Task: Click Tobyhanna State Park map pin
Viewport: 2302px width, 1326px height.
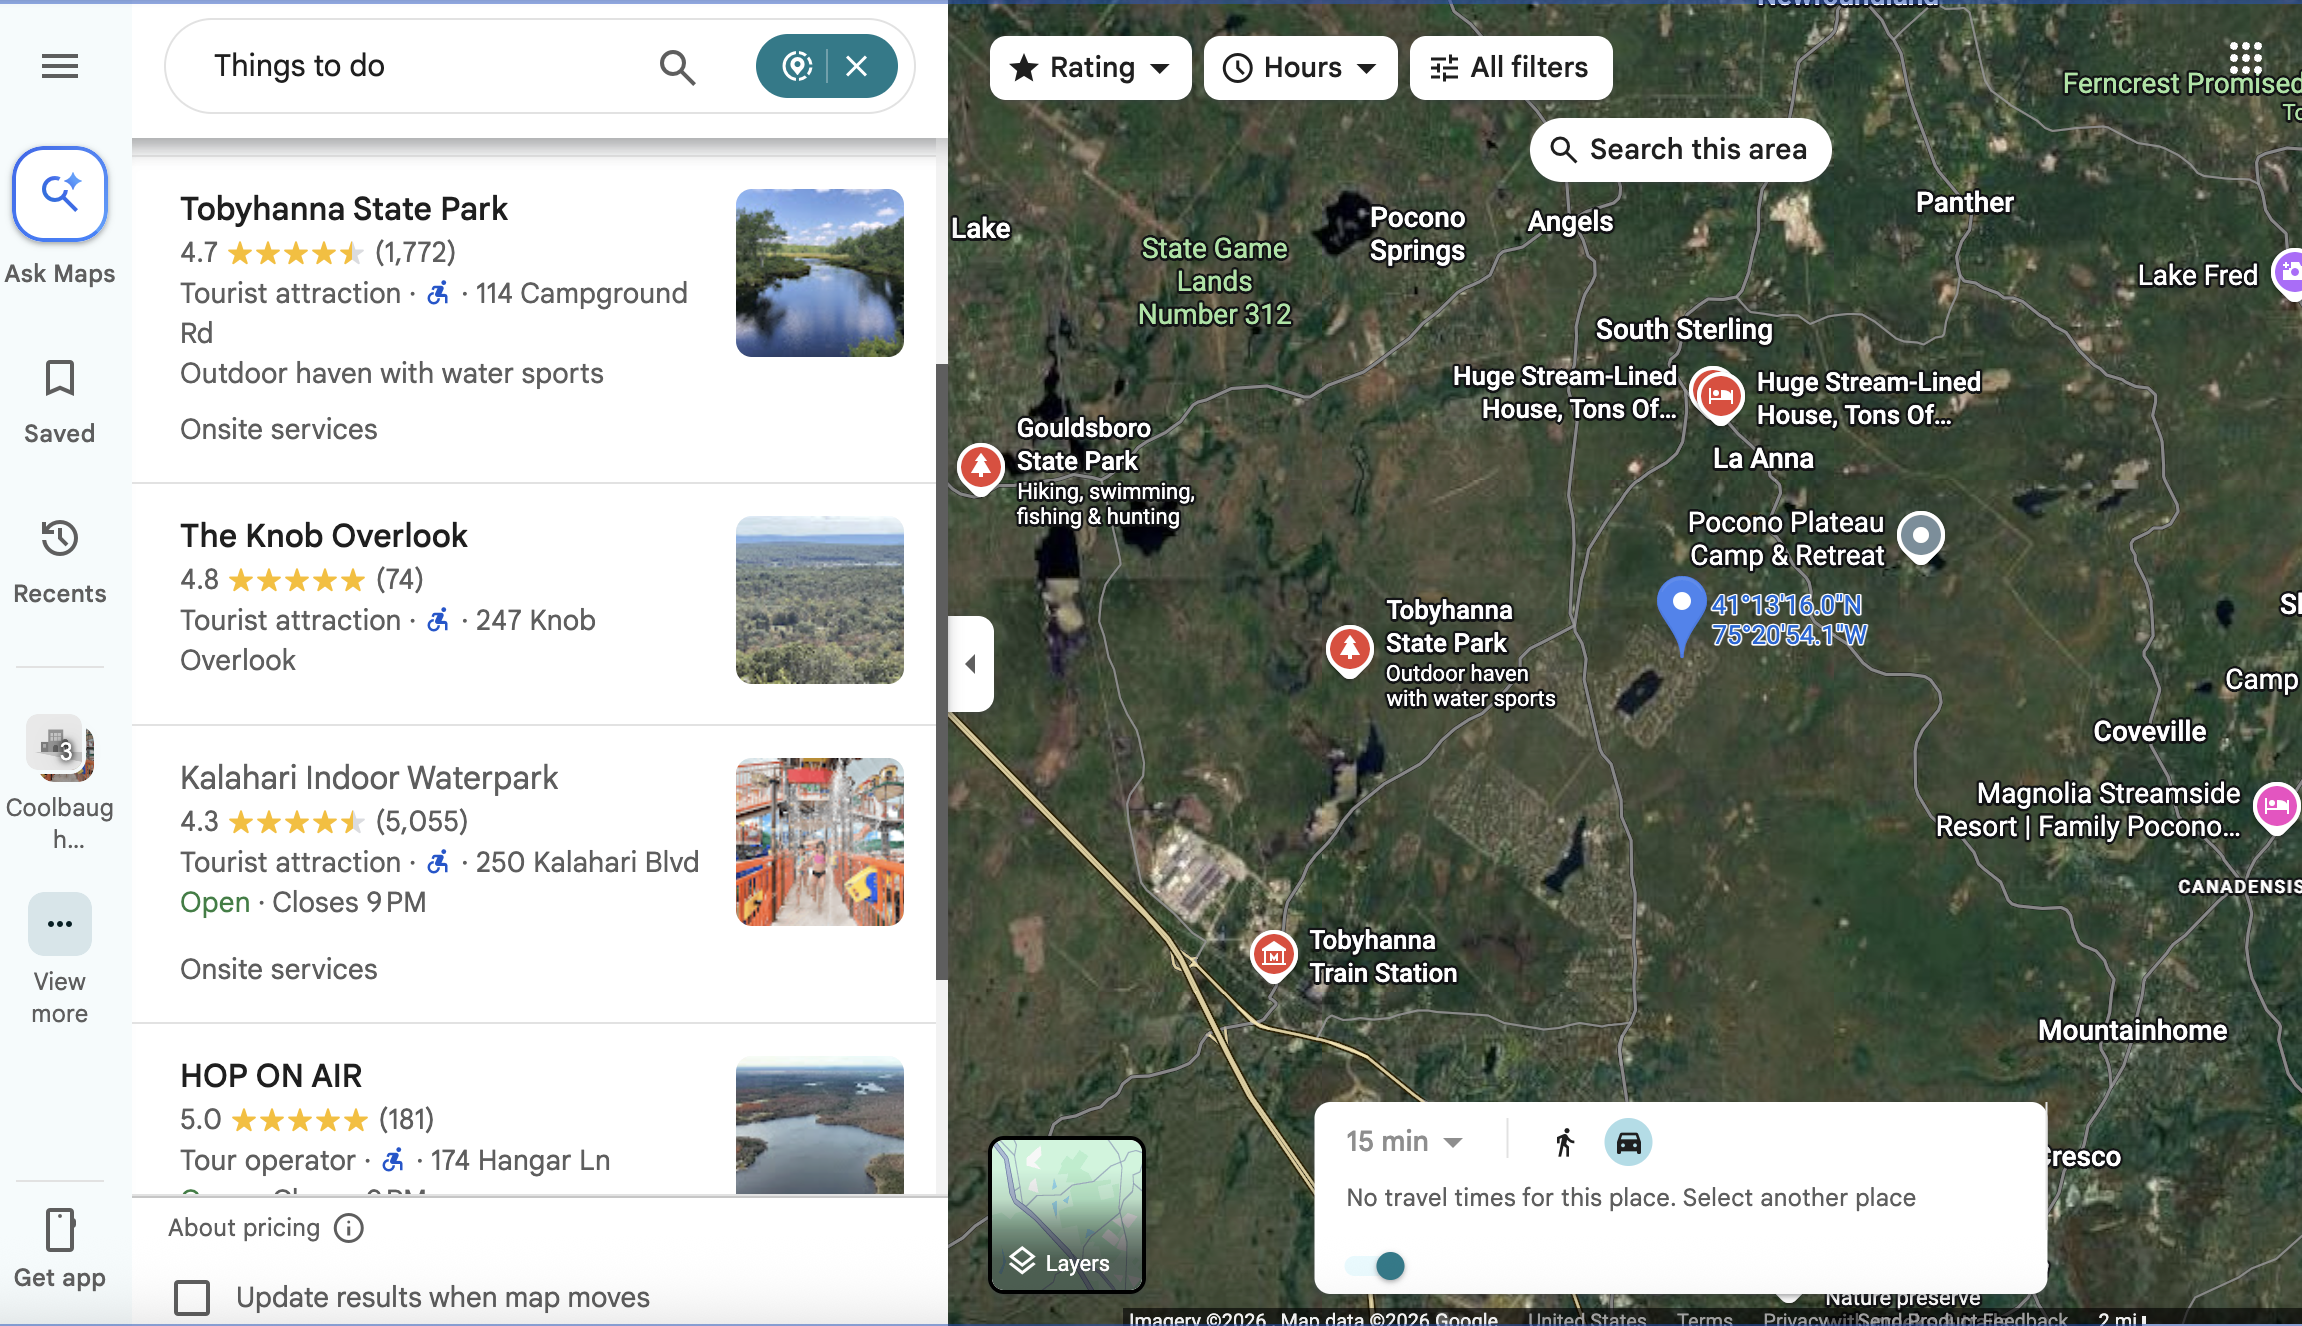Action: [x=1350, y=650]
